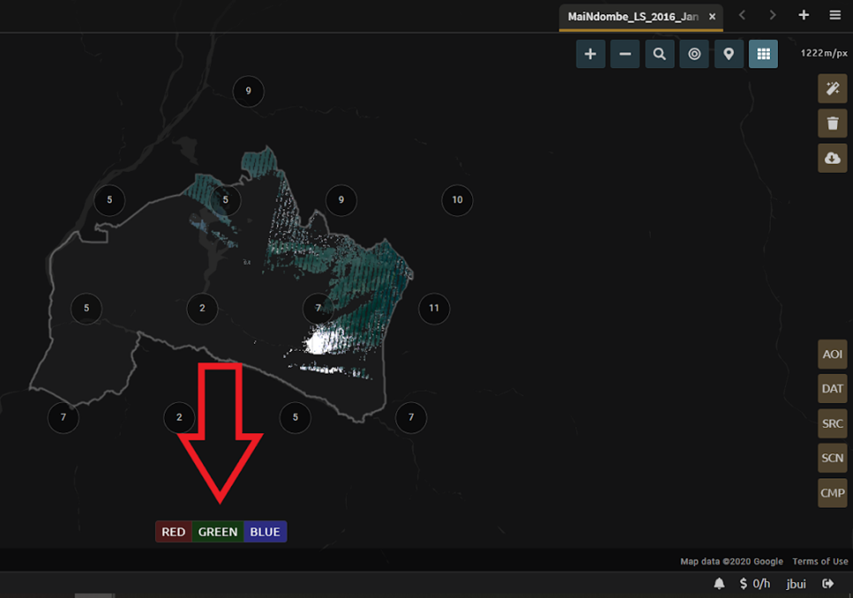Click the target recenter icon
The width and height of the screenshot is (853, 598).
[x=694, y=54]
